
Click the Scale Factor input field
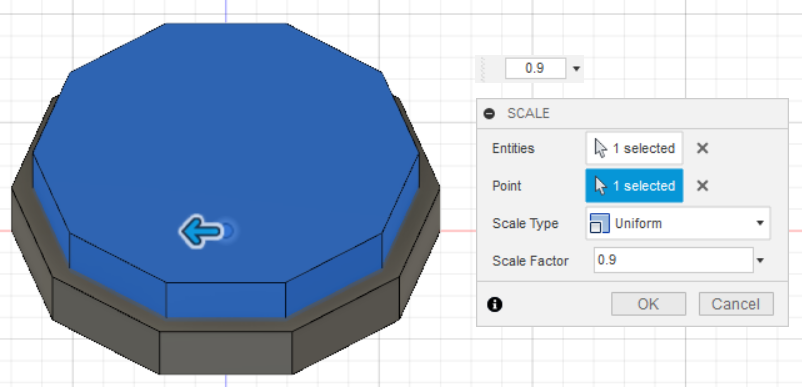click(x=673, y=260)
